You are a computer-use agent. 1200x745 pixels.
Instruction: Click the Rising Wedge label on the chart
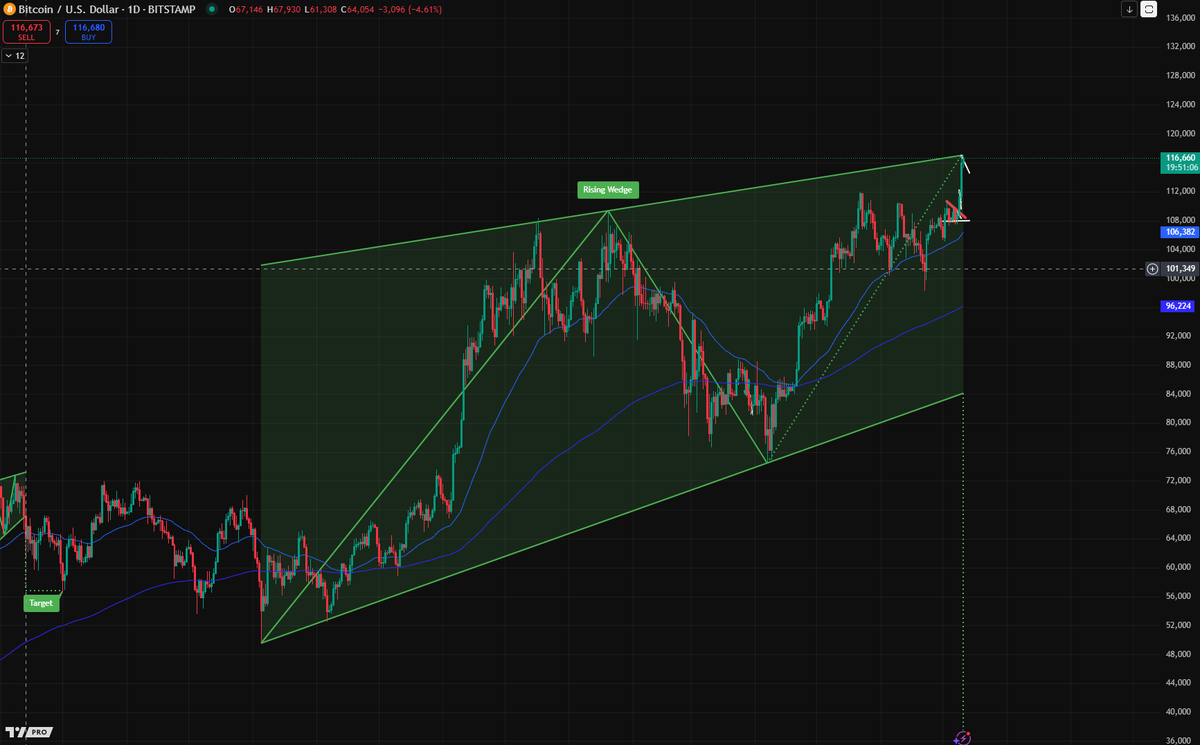pos(608,190)
